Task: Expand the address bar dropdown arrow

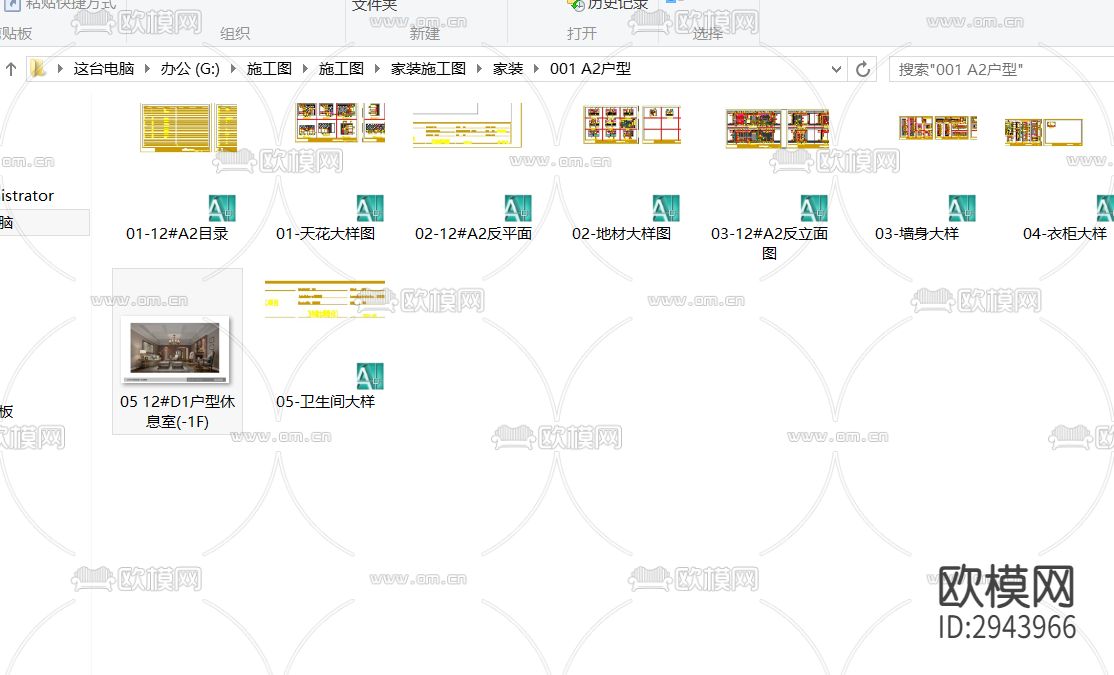Action: point(836,68)
